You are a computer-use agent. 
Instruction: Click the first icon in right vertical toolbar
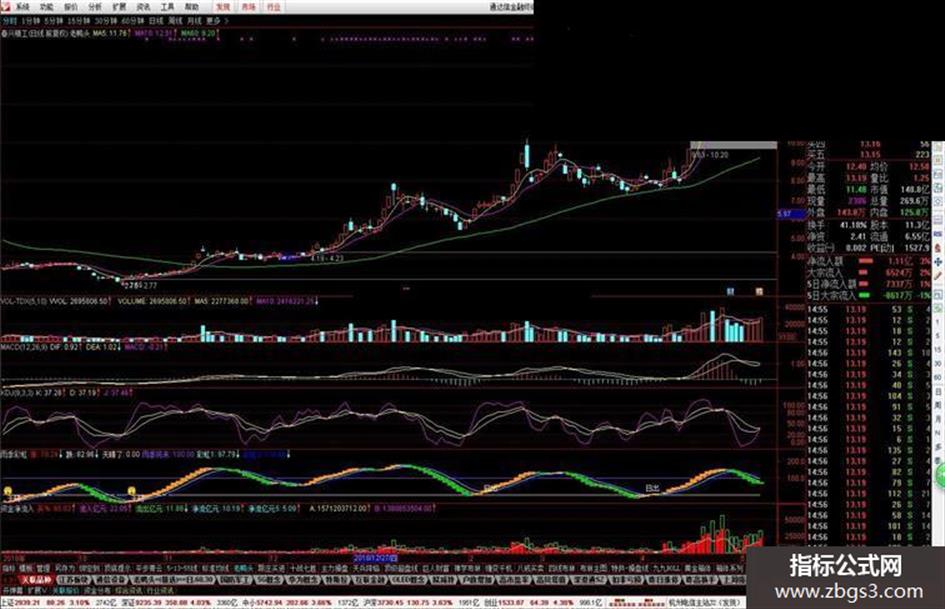938,147
